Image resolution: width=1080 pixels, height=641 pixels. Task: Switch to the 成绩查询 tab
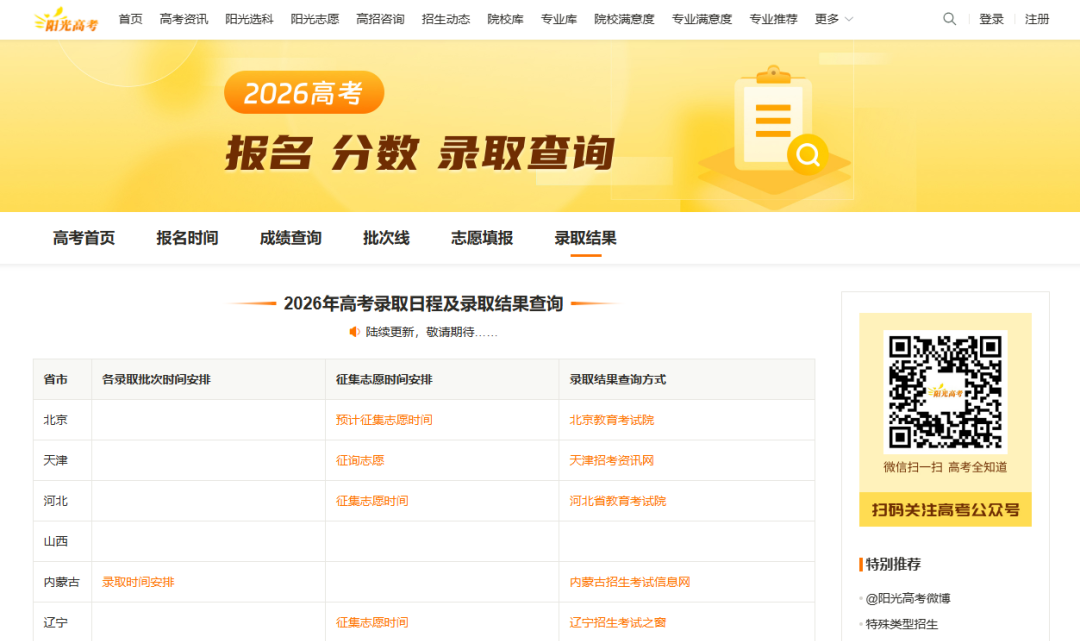tap(291, 238)
